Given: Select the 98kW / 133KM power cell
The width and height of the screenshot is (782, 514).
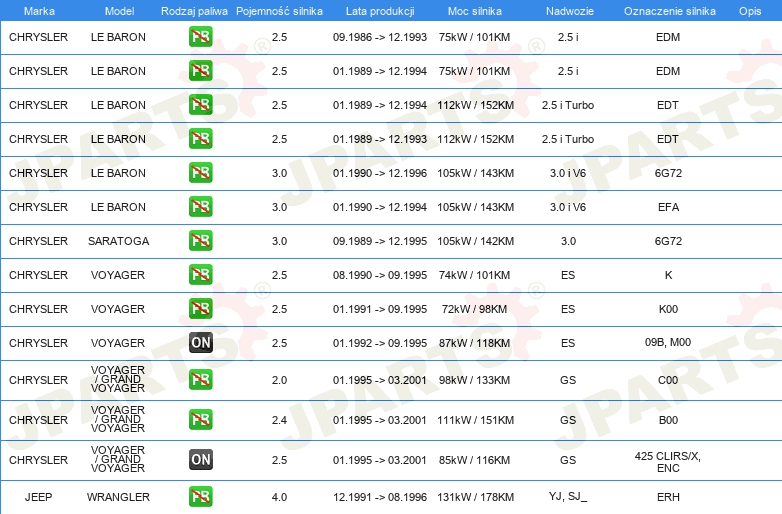Looking at the screenshot, I should (474, 380).
